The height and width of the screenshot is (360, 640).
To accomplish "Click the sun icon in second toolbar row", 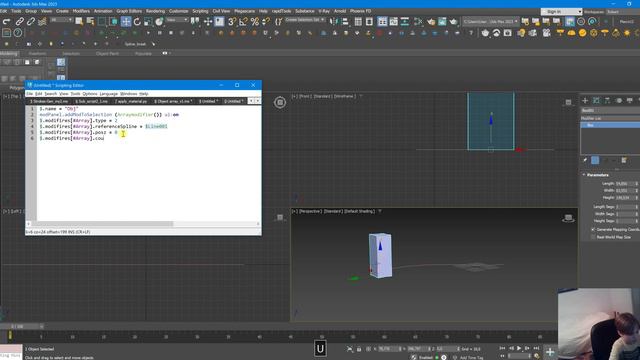I will (627, 33).
